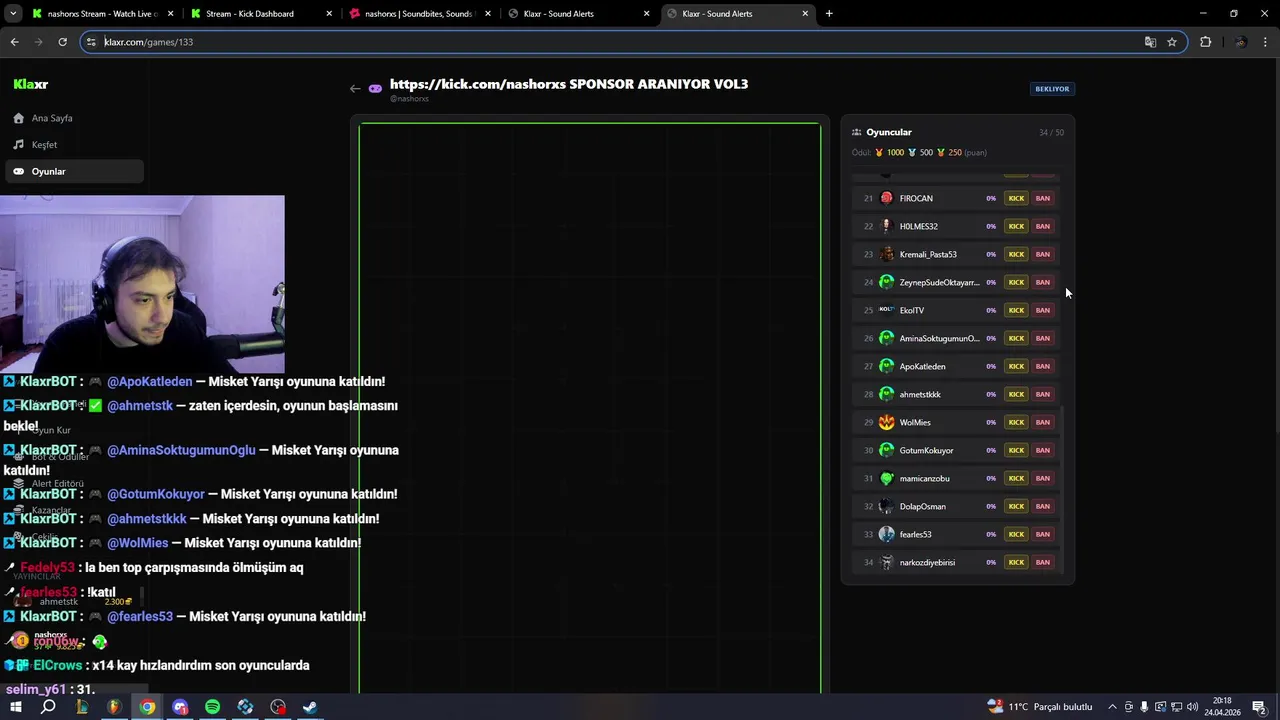
Task: Kick player FIROCAN
Action: [x=1016, y=198]
